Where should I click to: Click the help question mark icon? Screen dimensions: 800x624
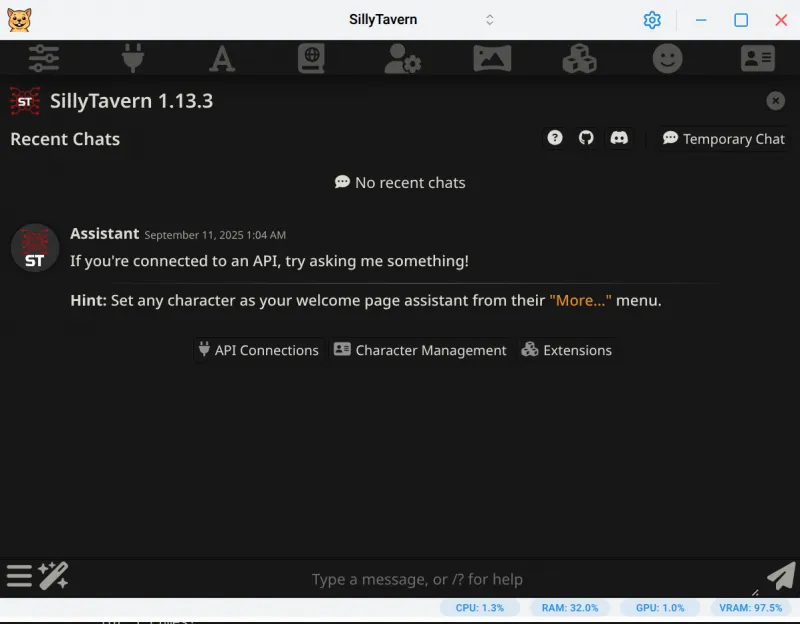555,138
